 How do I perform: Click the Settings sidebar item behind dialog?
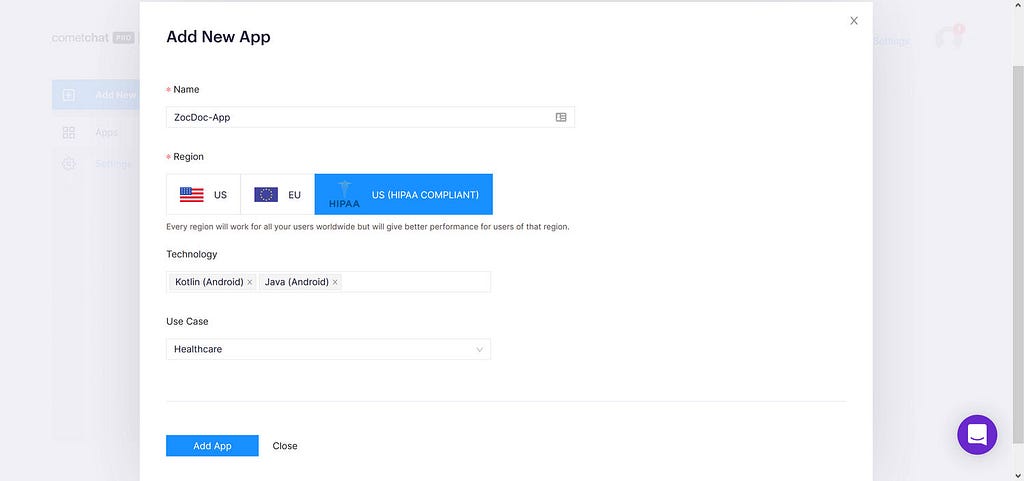[x=113, y=164]
